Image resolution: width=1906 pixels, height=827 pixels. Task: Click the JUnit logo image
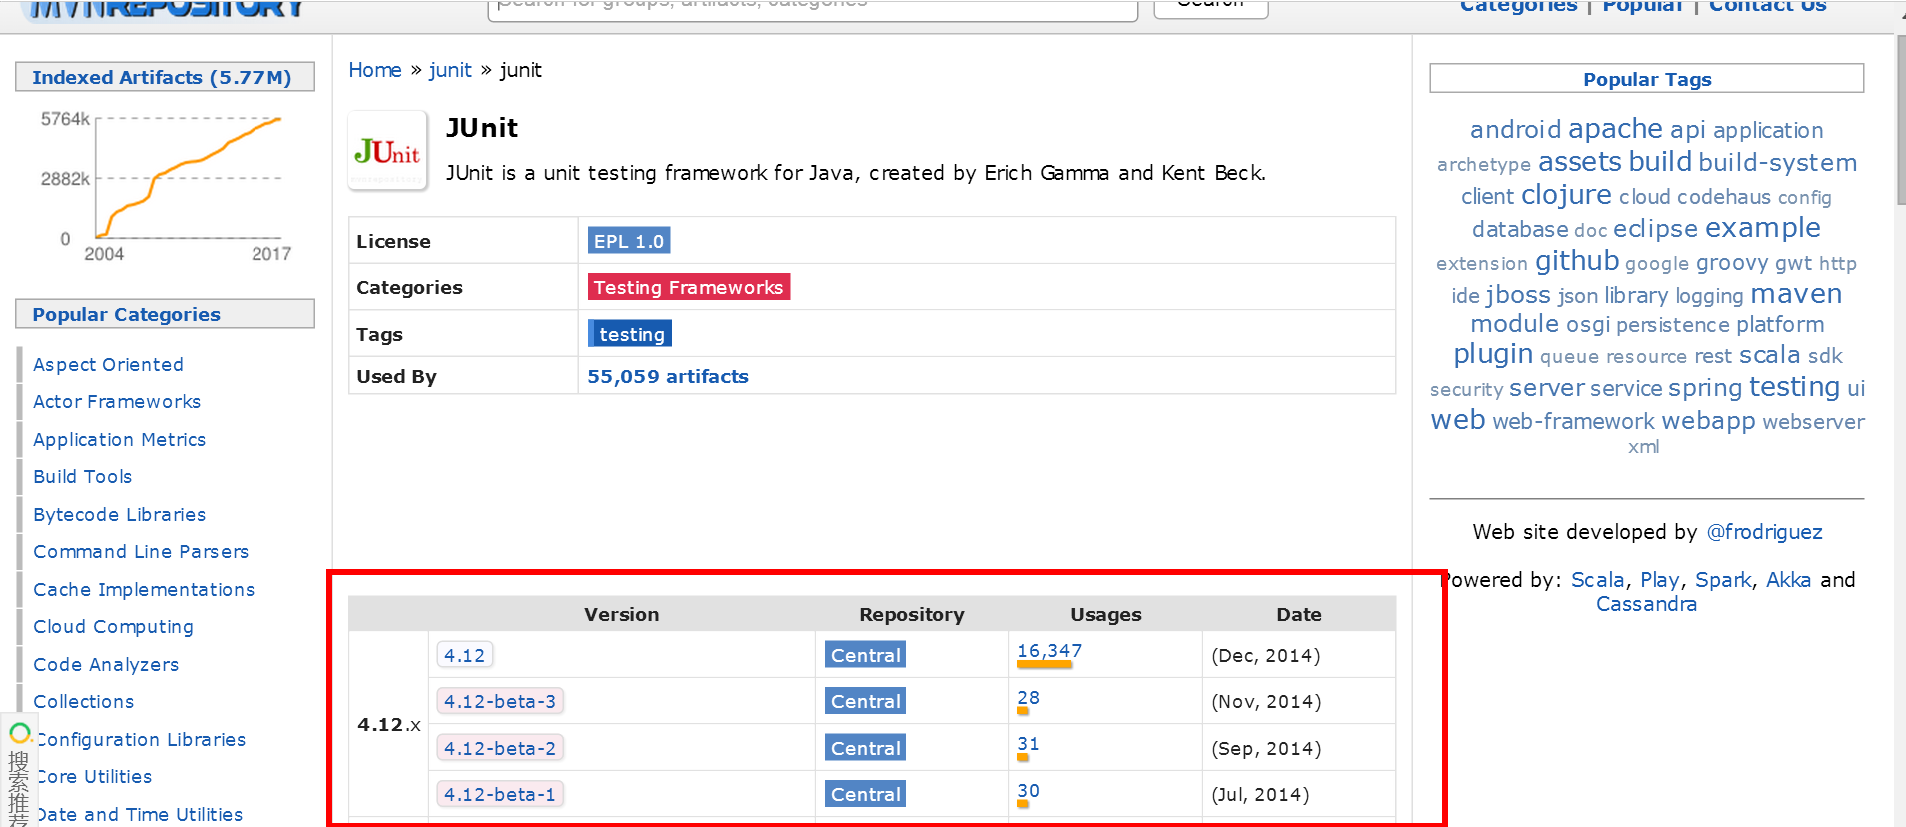[x=387, y=151]
